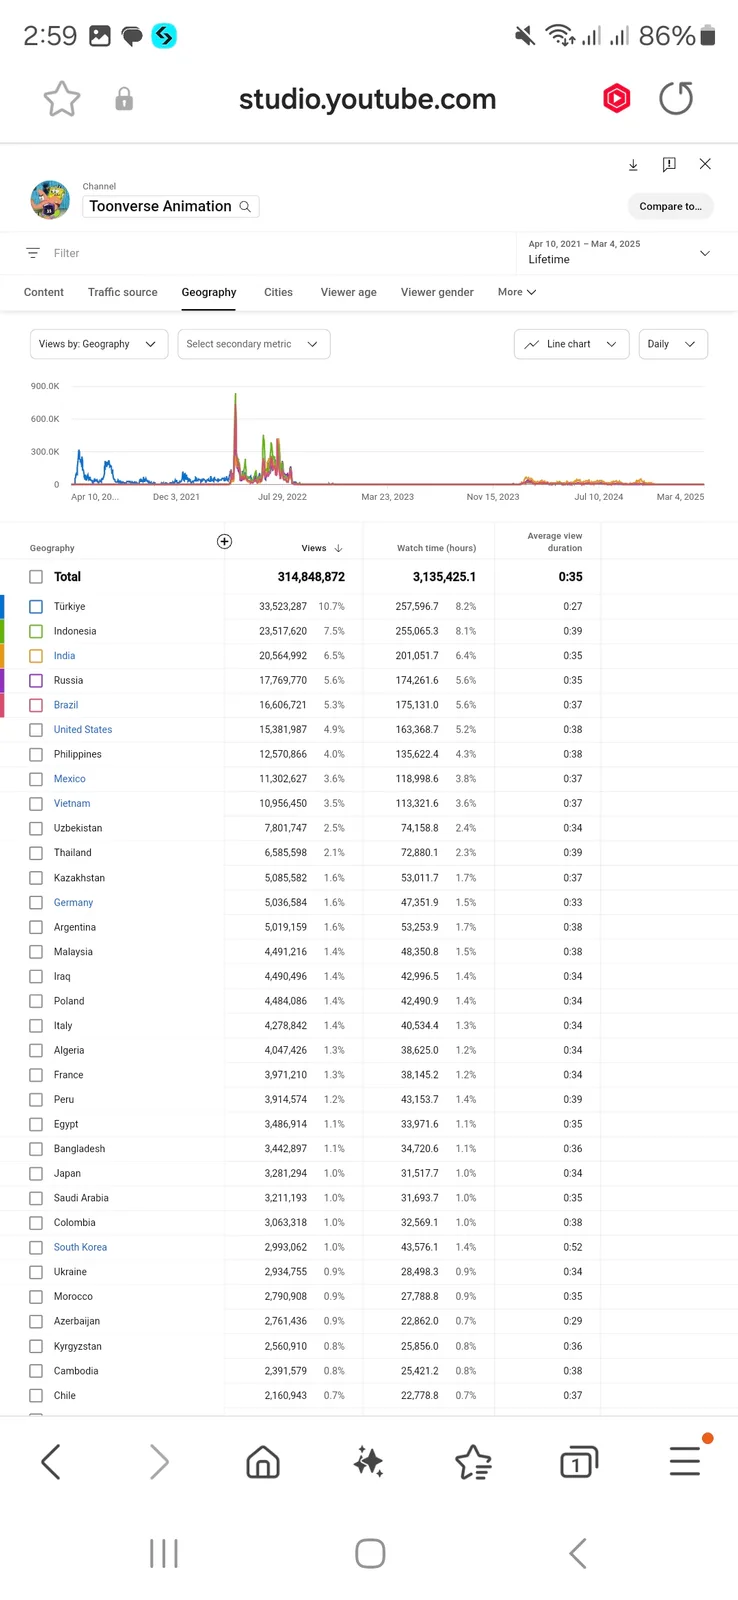Tap the Android system back button
738x1600 pixels.
(577, 1553)
